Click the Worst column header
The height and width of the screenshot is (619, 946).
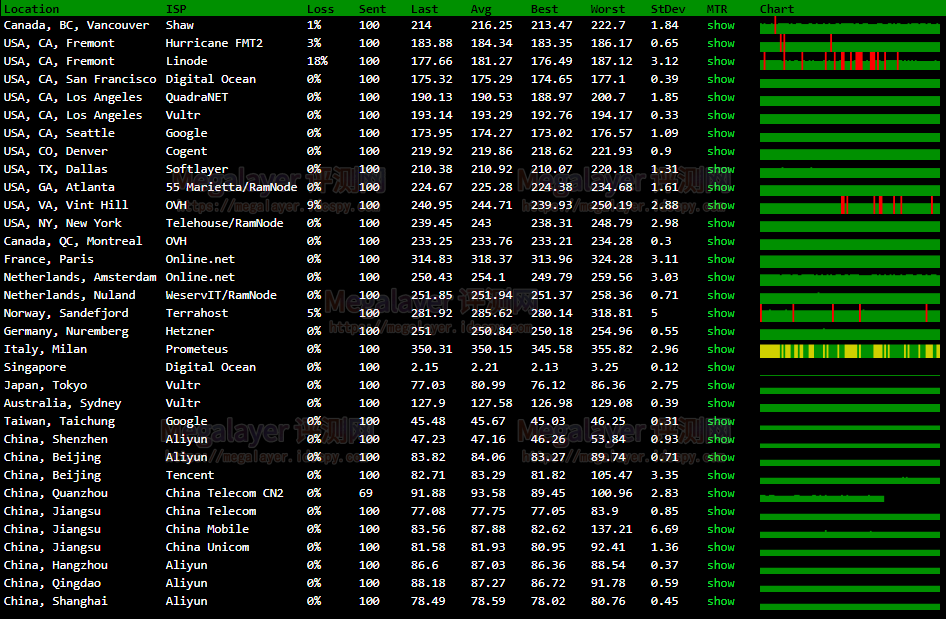[608, 9]
